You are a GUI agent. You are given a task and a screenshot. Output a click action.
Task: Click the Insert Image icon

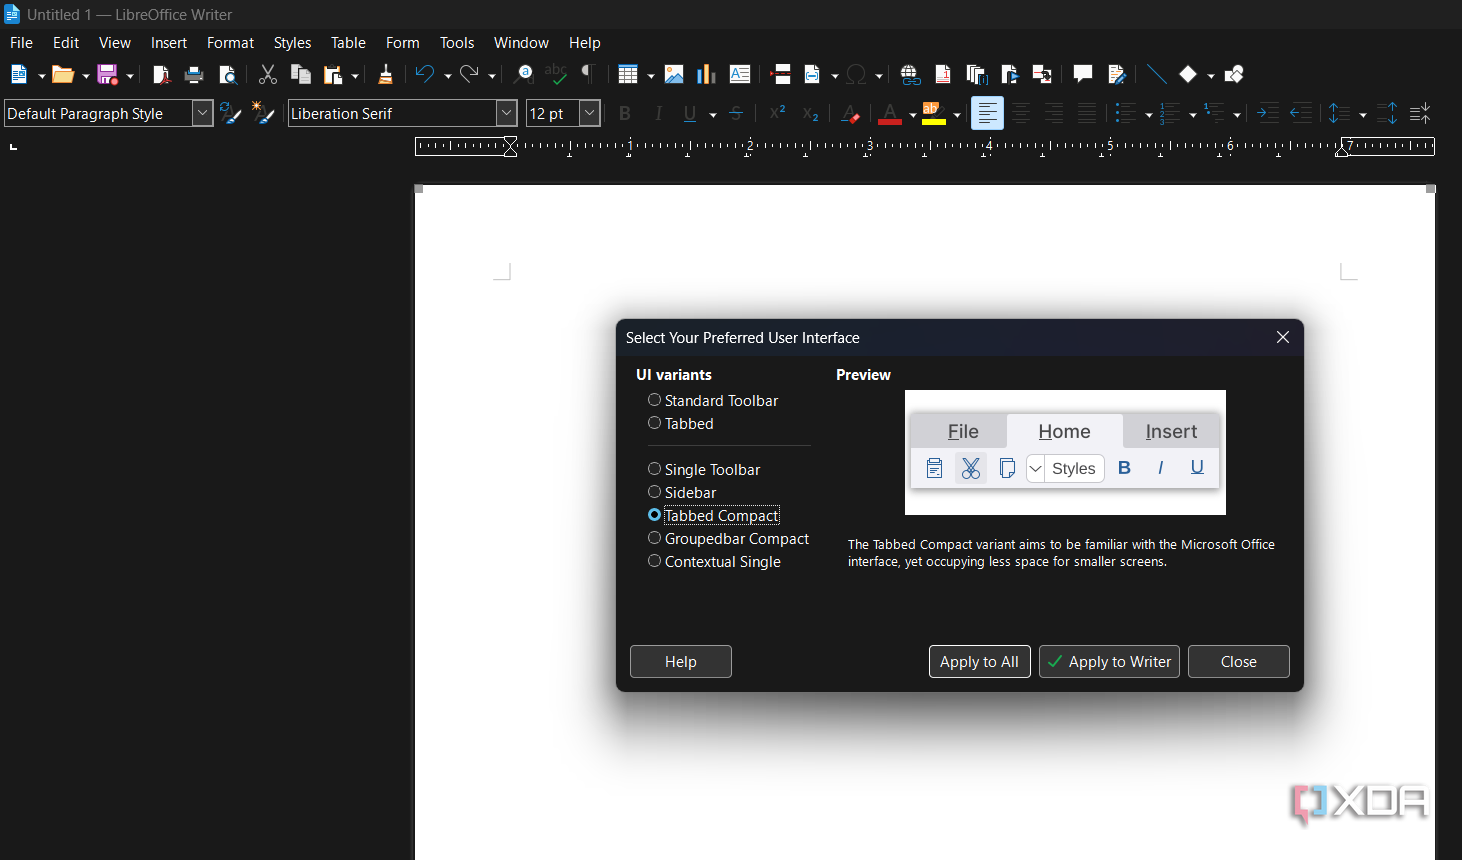pyautogui.click(x=674, y=74)
